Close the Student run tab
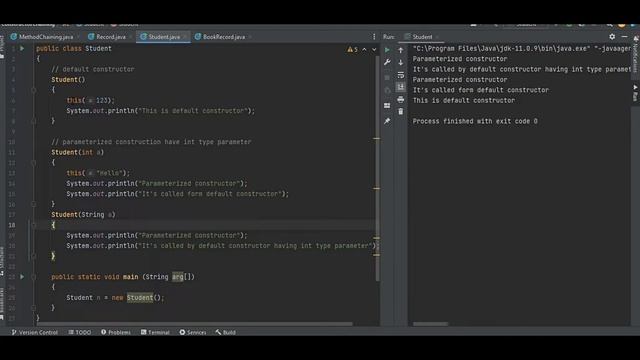Viewport: 640px width, 360px height. [x=437, y=37]
